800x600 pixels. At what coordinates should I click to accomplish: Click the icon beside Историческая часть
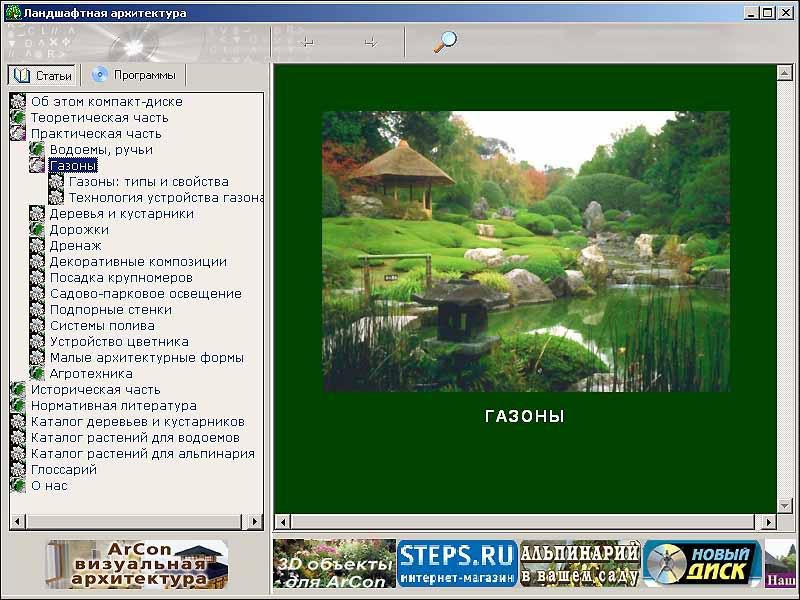point(18,390)
